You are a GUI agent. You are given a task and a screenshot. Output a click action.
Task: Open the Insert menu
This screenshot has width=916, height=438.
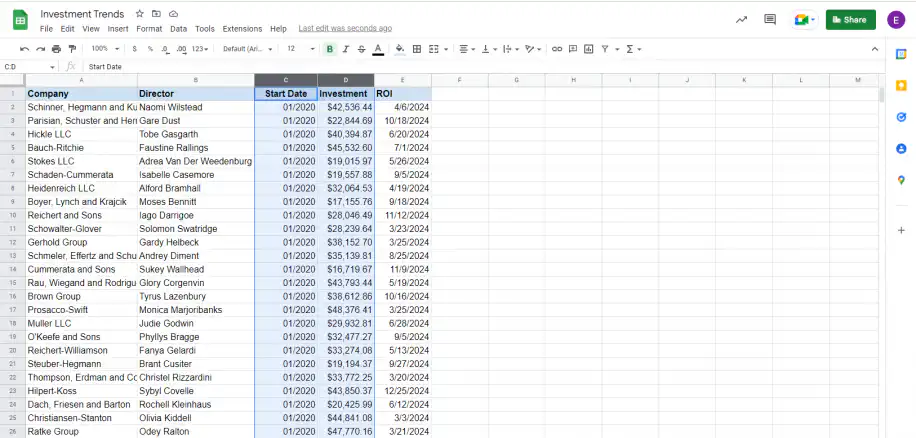pyautogui.click(x=118, y=29)
